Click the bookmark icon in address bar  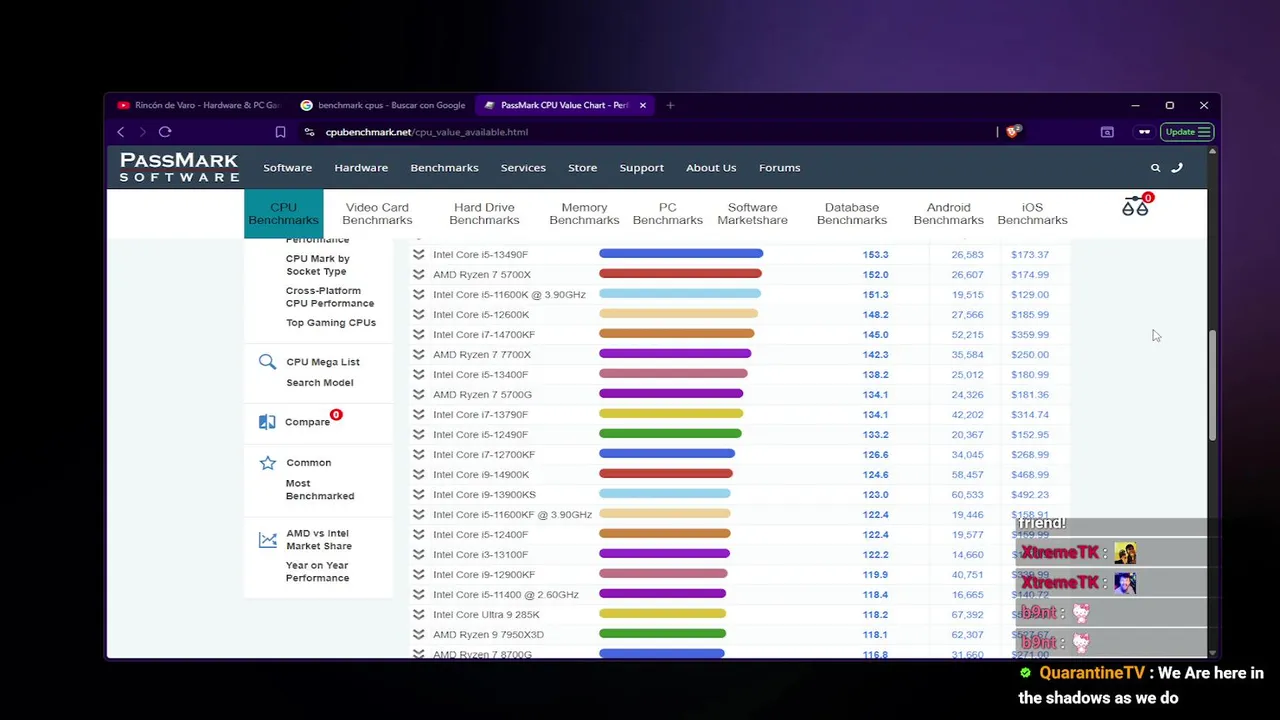280,132
